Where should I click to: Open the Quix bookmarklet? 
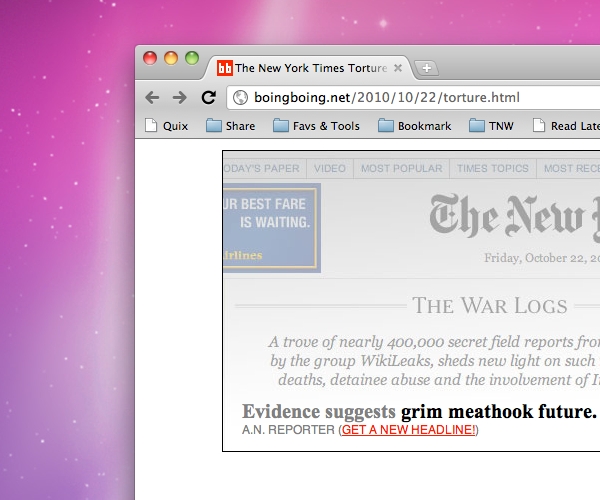point(166,126)
